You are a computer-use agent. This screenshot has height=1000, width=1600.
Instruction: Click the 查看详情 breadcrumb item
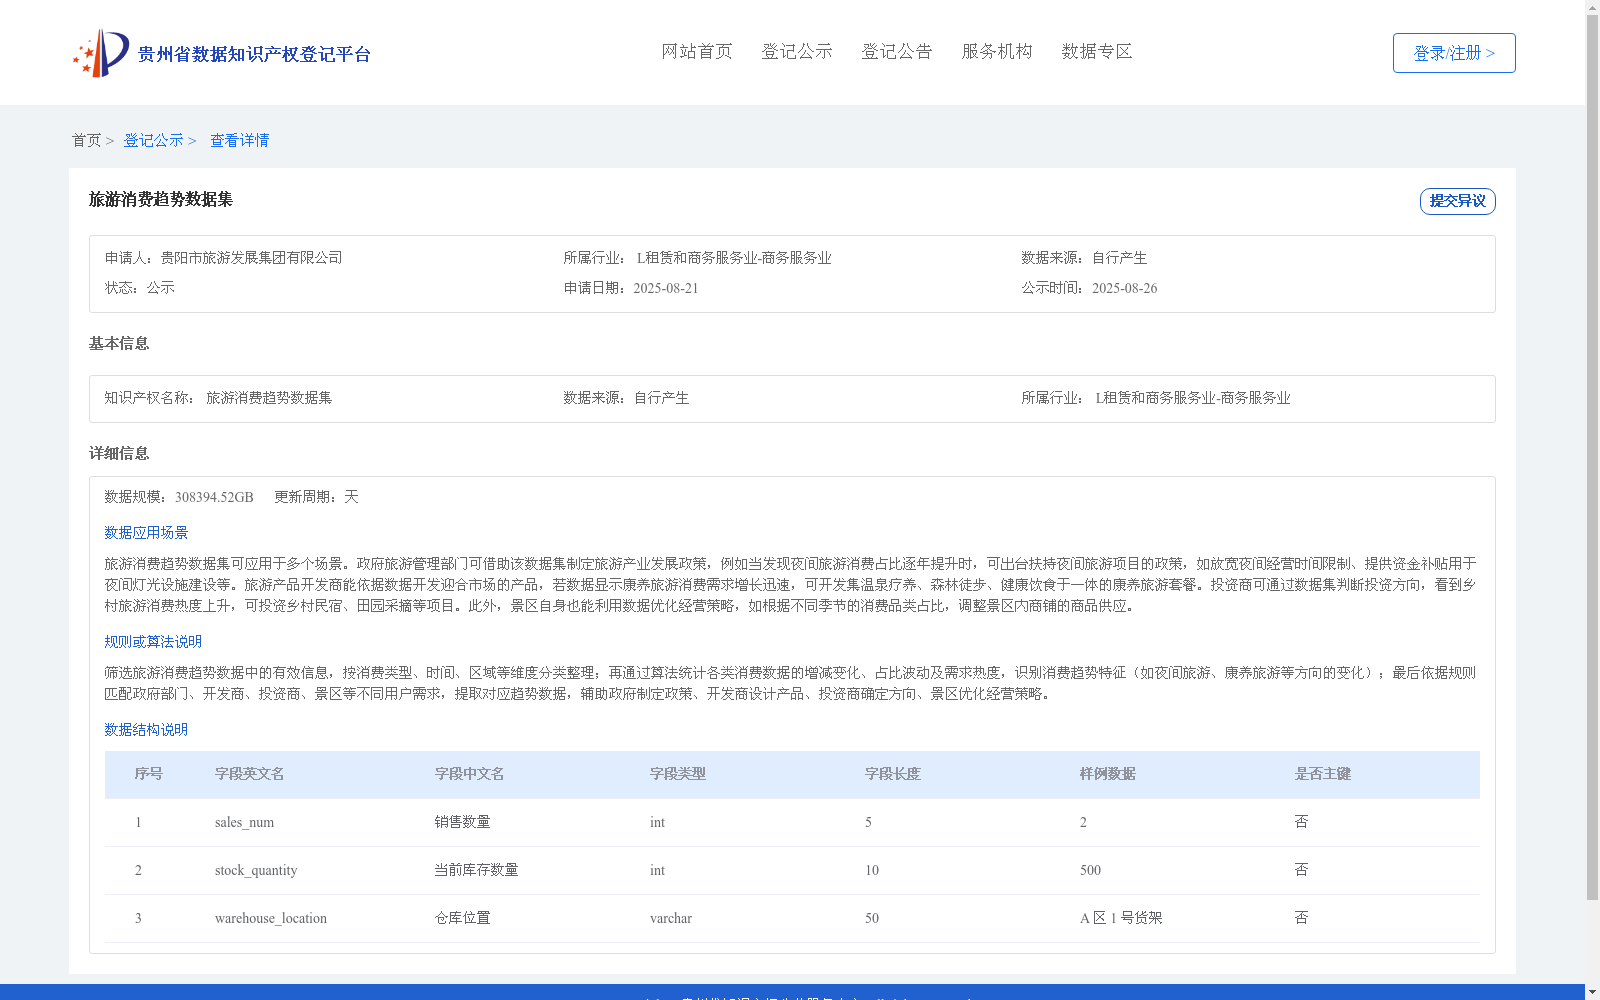(239, 141)
